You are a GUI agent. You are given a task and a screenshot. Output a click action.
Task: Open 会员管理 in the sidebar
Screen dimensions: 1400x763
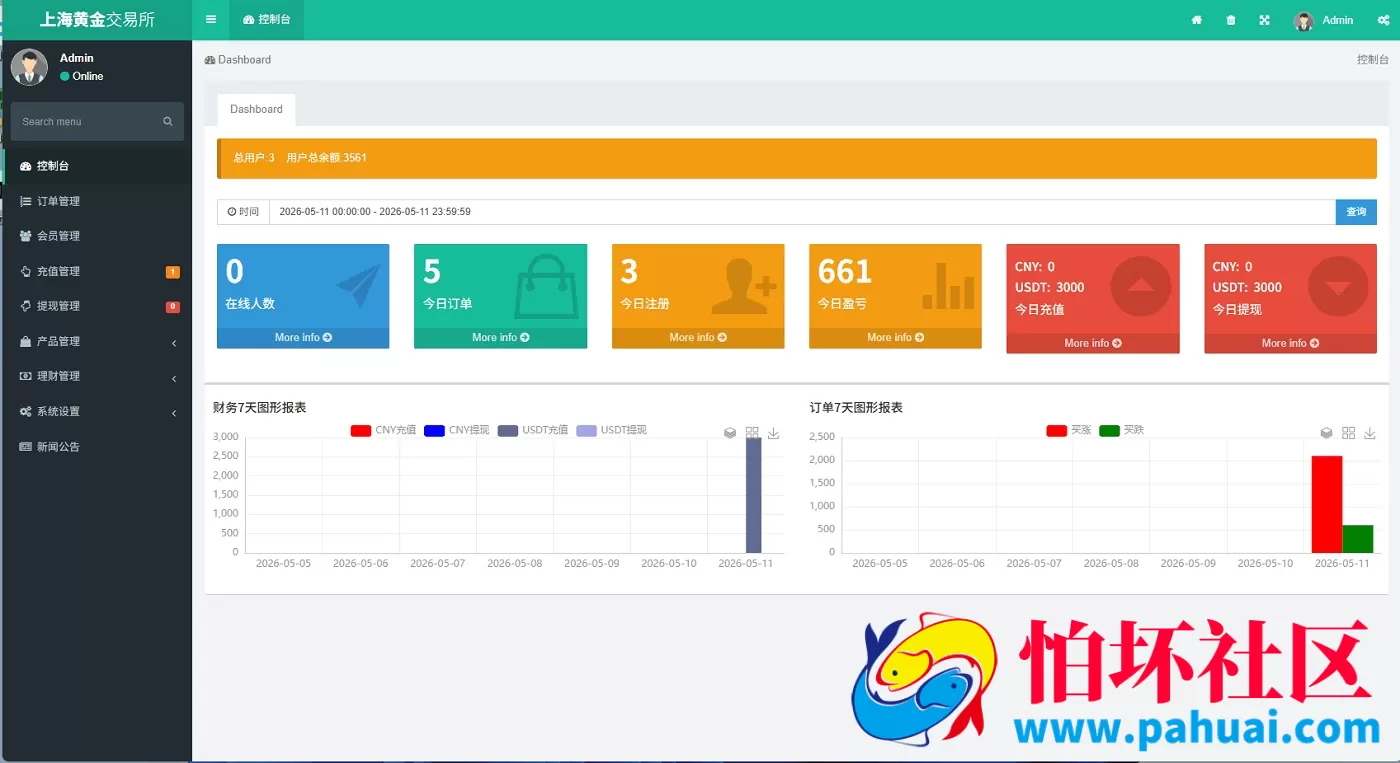click(96, 236)
